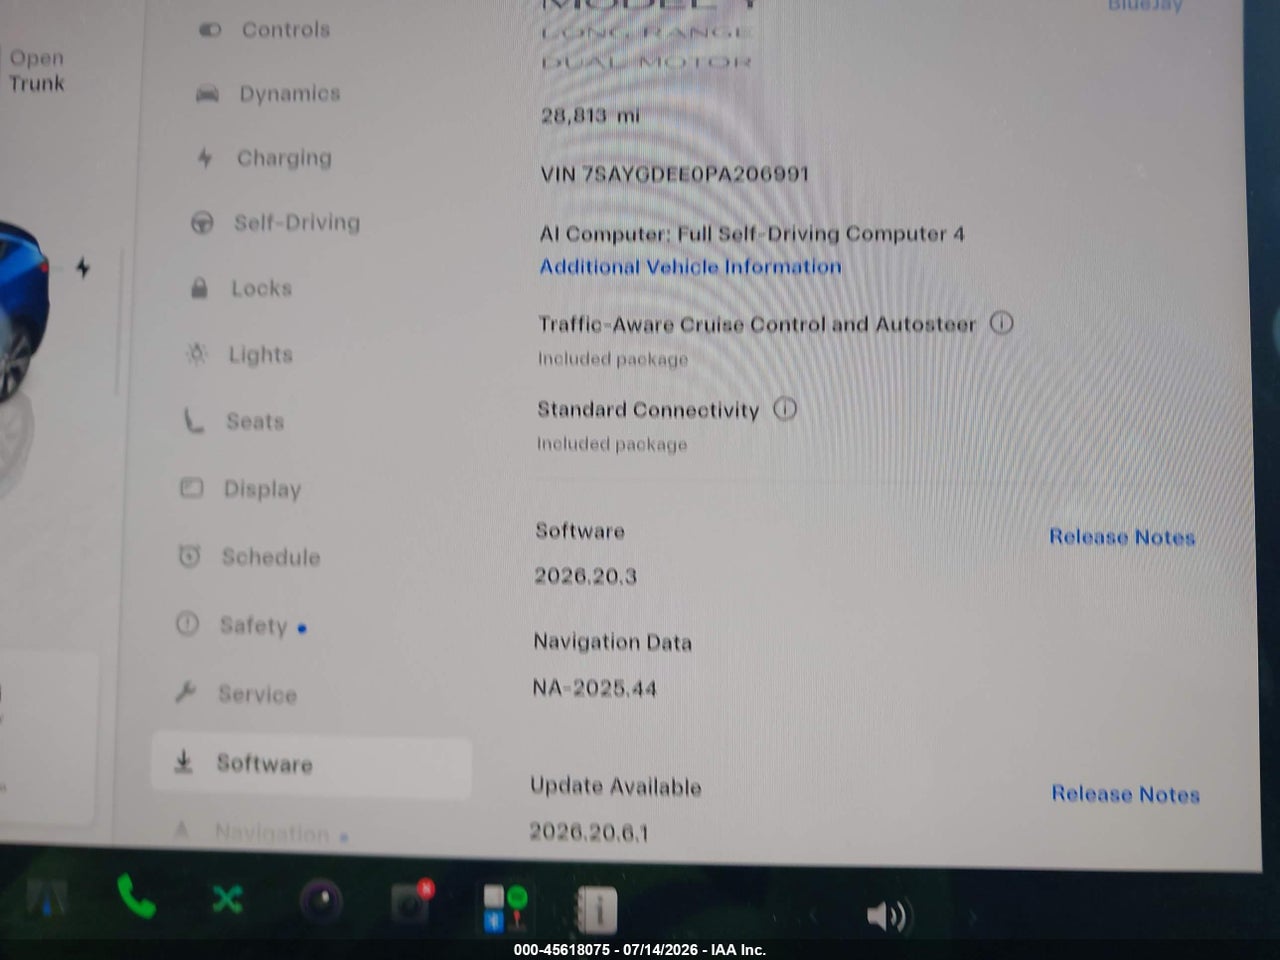Open Self-Driving settings
This screenshot has width=1280, height=960.
point(275,223)
